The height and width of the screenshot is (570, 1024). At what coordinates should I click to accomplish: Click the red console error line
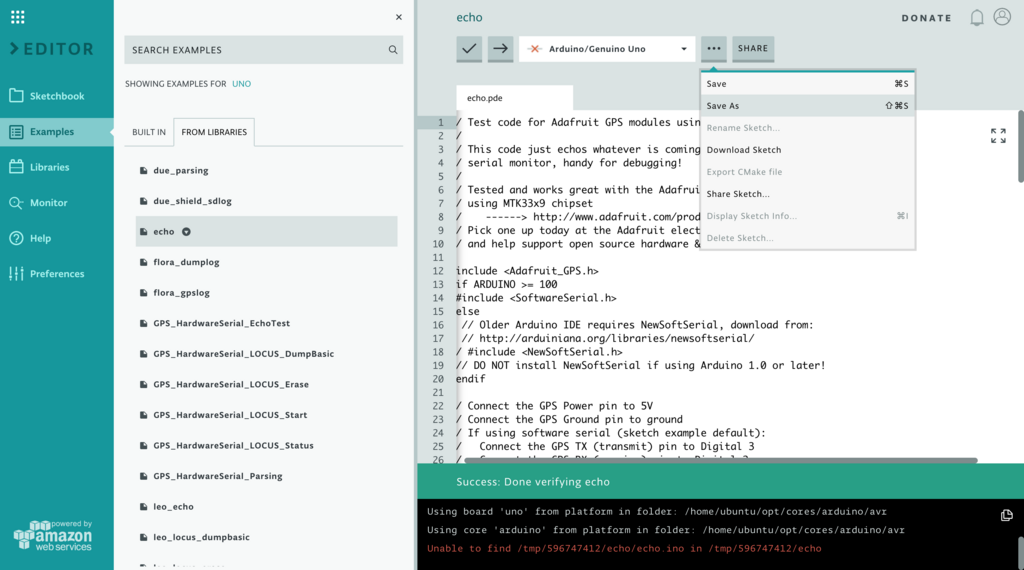click(624, 548)
